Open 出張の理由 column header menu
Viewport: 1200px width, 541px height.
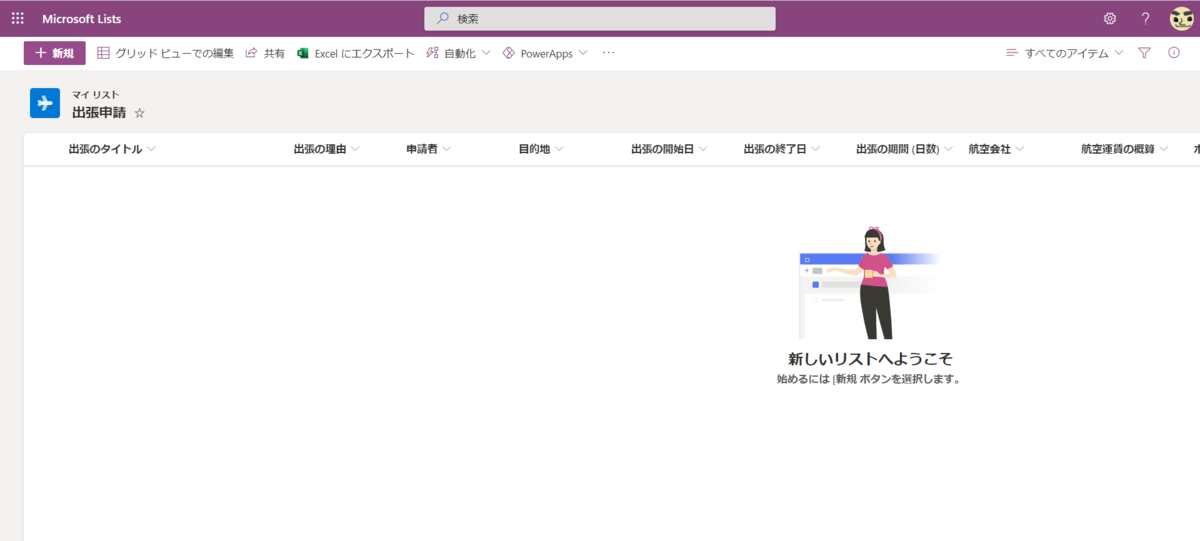(326, 149)
